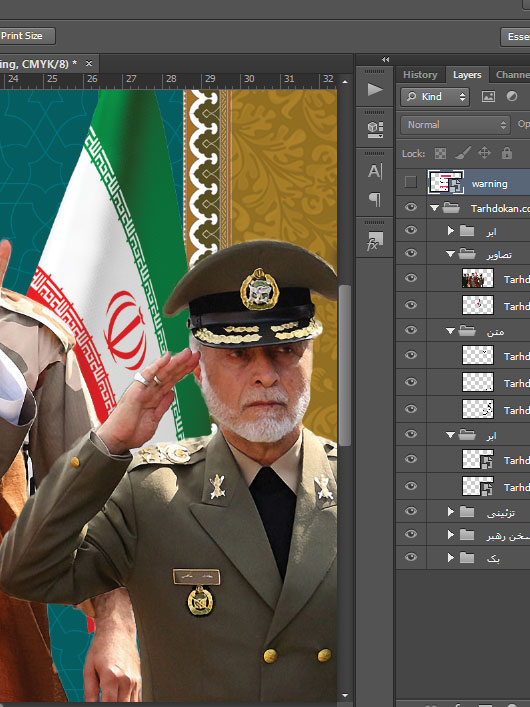530x707 pixels.
Task: Expand the بک group
Action: (x=450, y=558)
